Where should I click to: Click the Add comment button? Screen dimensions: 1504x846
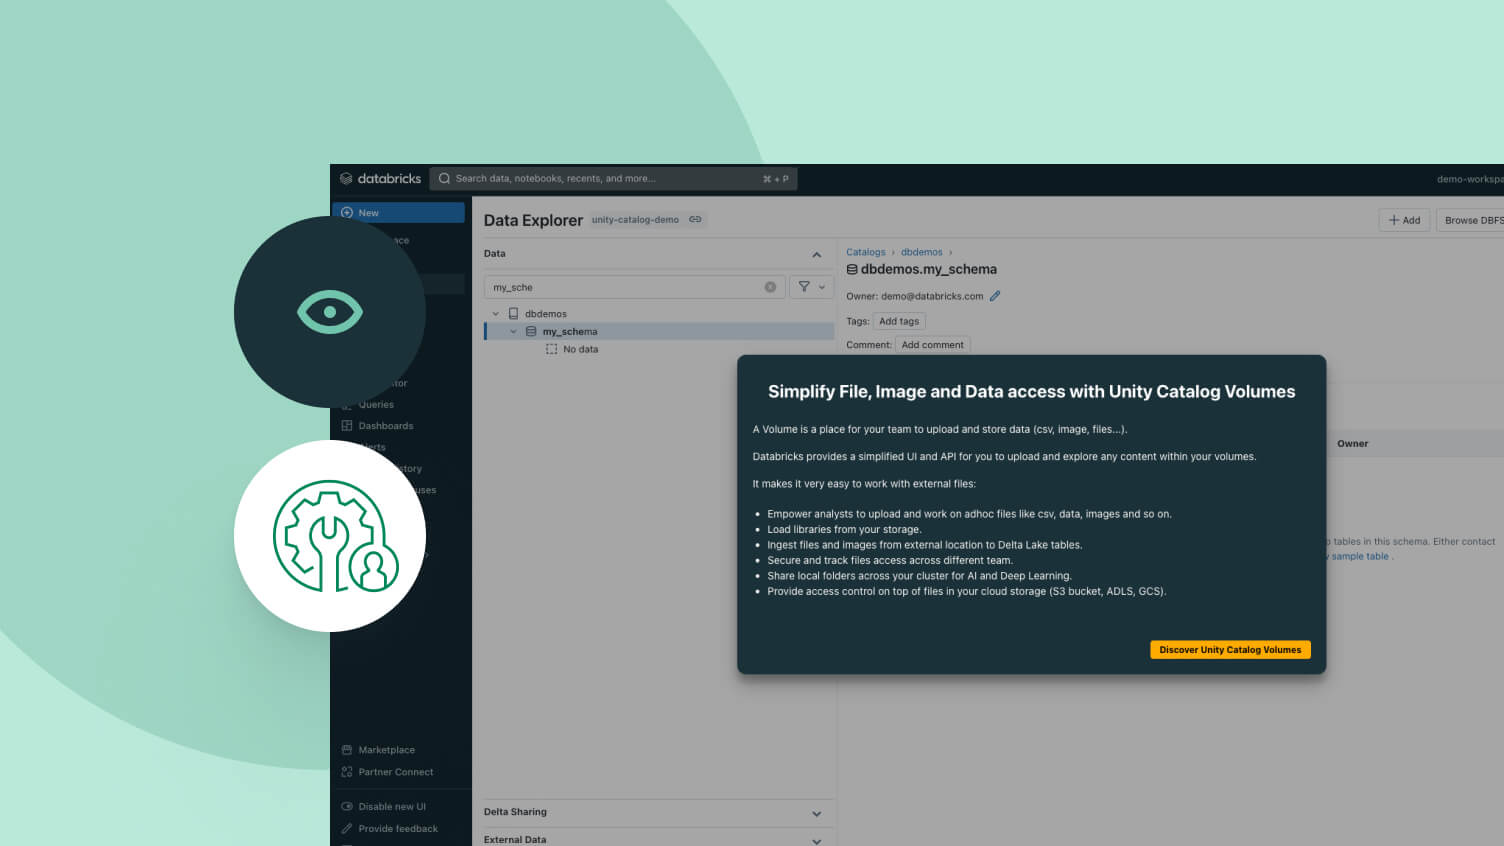[x=932, y=345]
